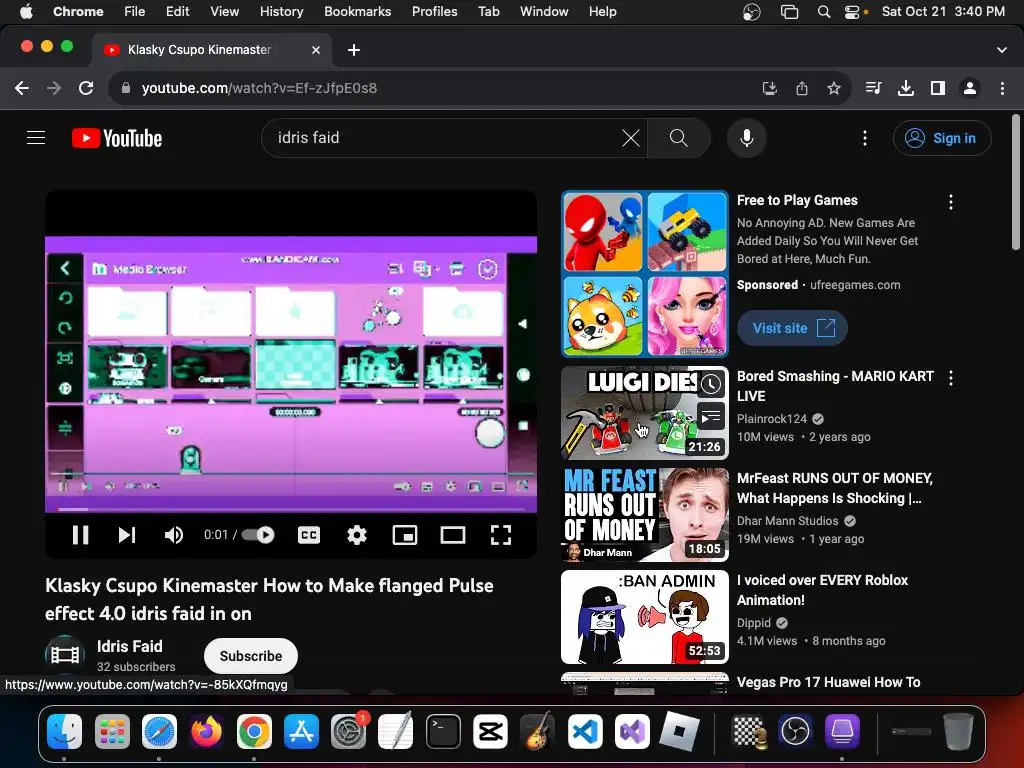Open Chrome downloads icon
This screenshot has width=1024, height=768.
pyautogui.click(x=906, y=88)
